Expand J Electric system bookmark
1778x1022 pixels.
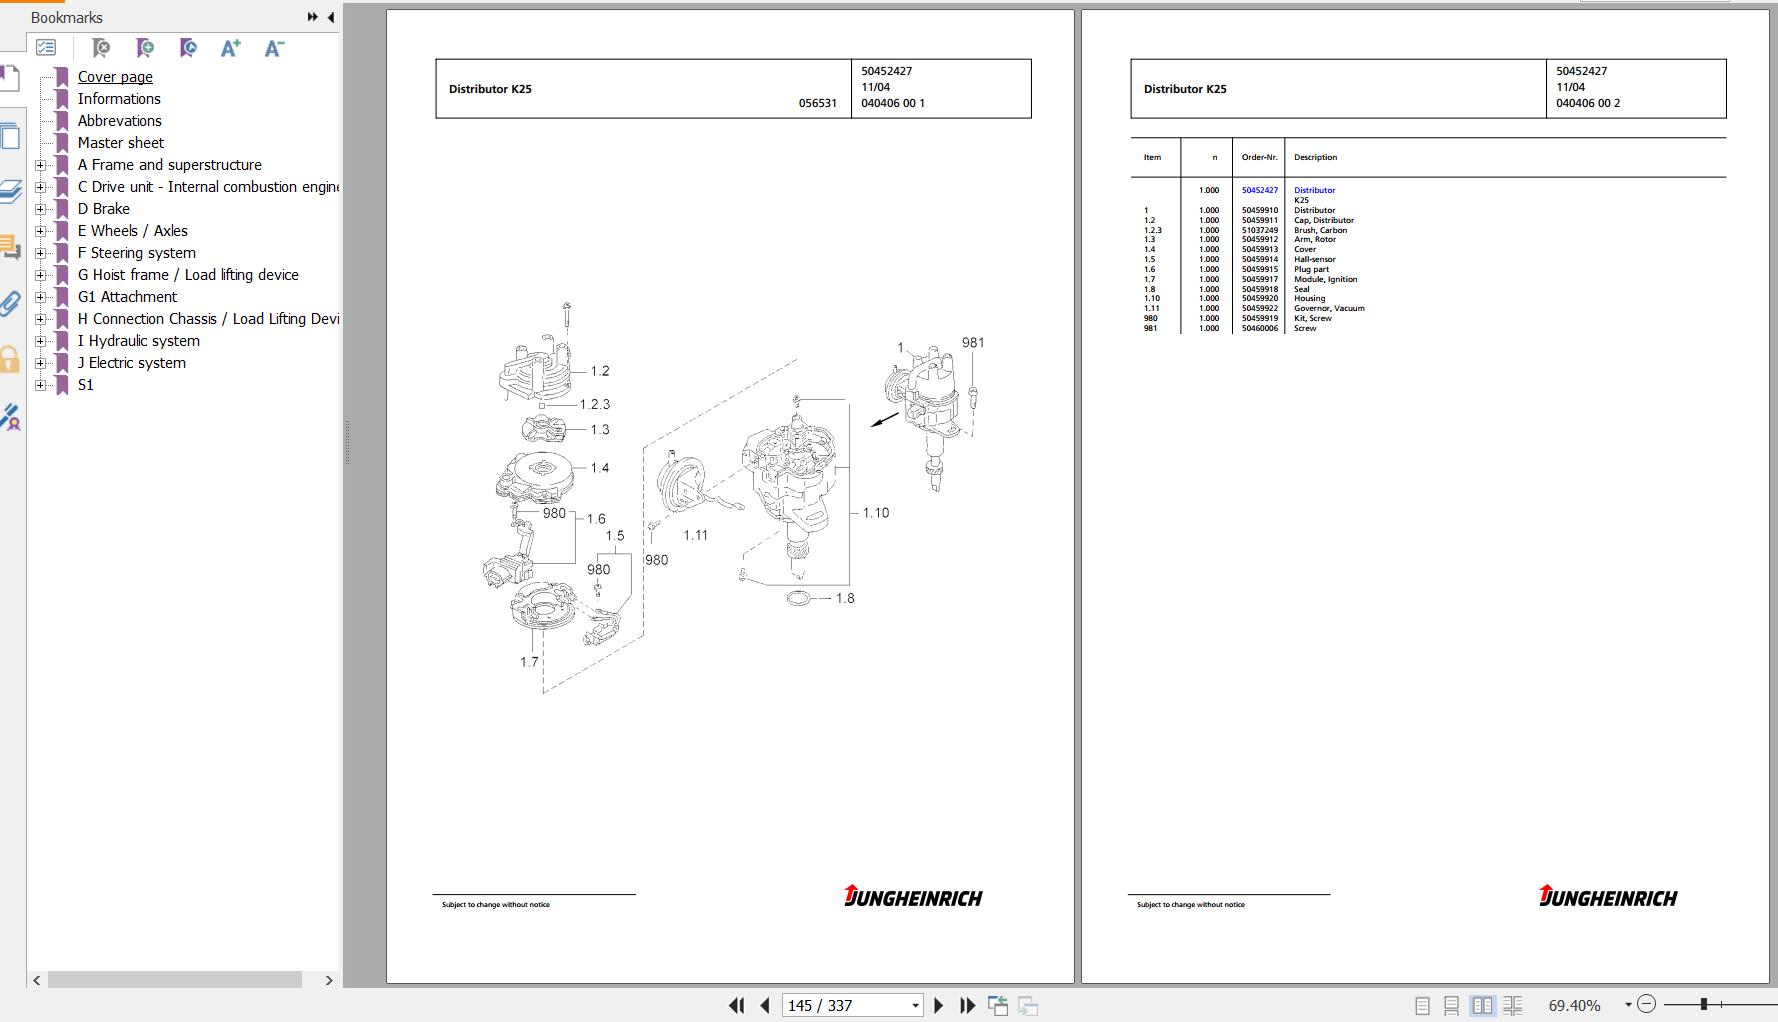[40, 363]
